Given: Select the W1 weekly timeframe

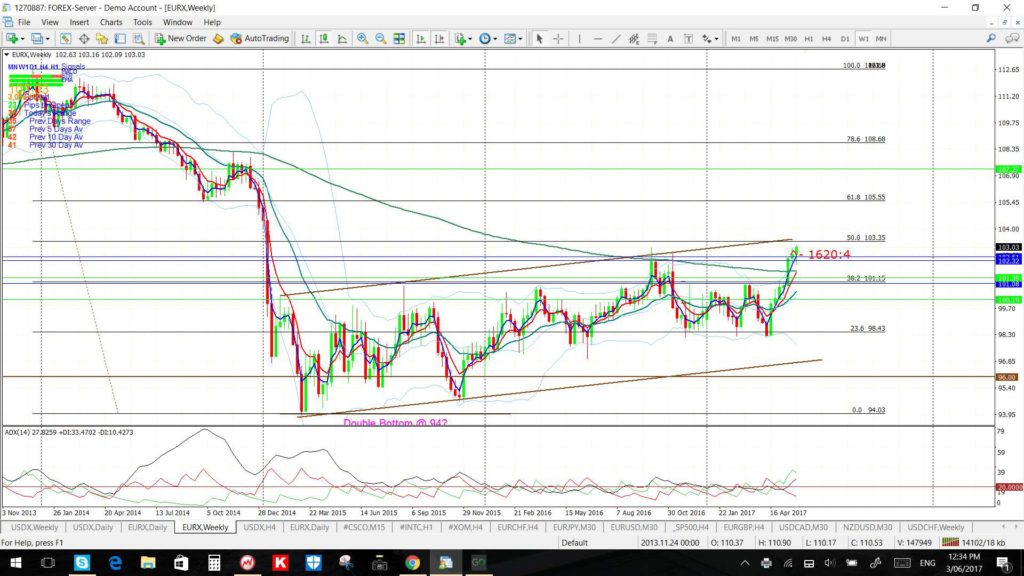Looking at the screenshot, I should (x=863, y=39).
